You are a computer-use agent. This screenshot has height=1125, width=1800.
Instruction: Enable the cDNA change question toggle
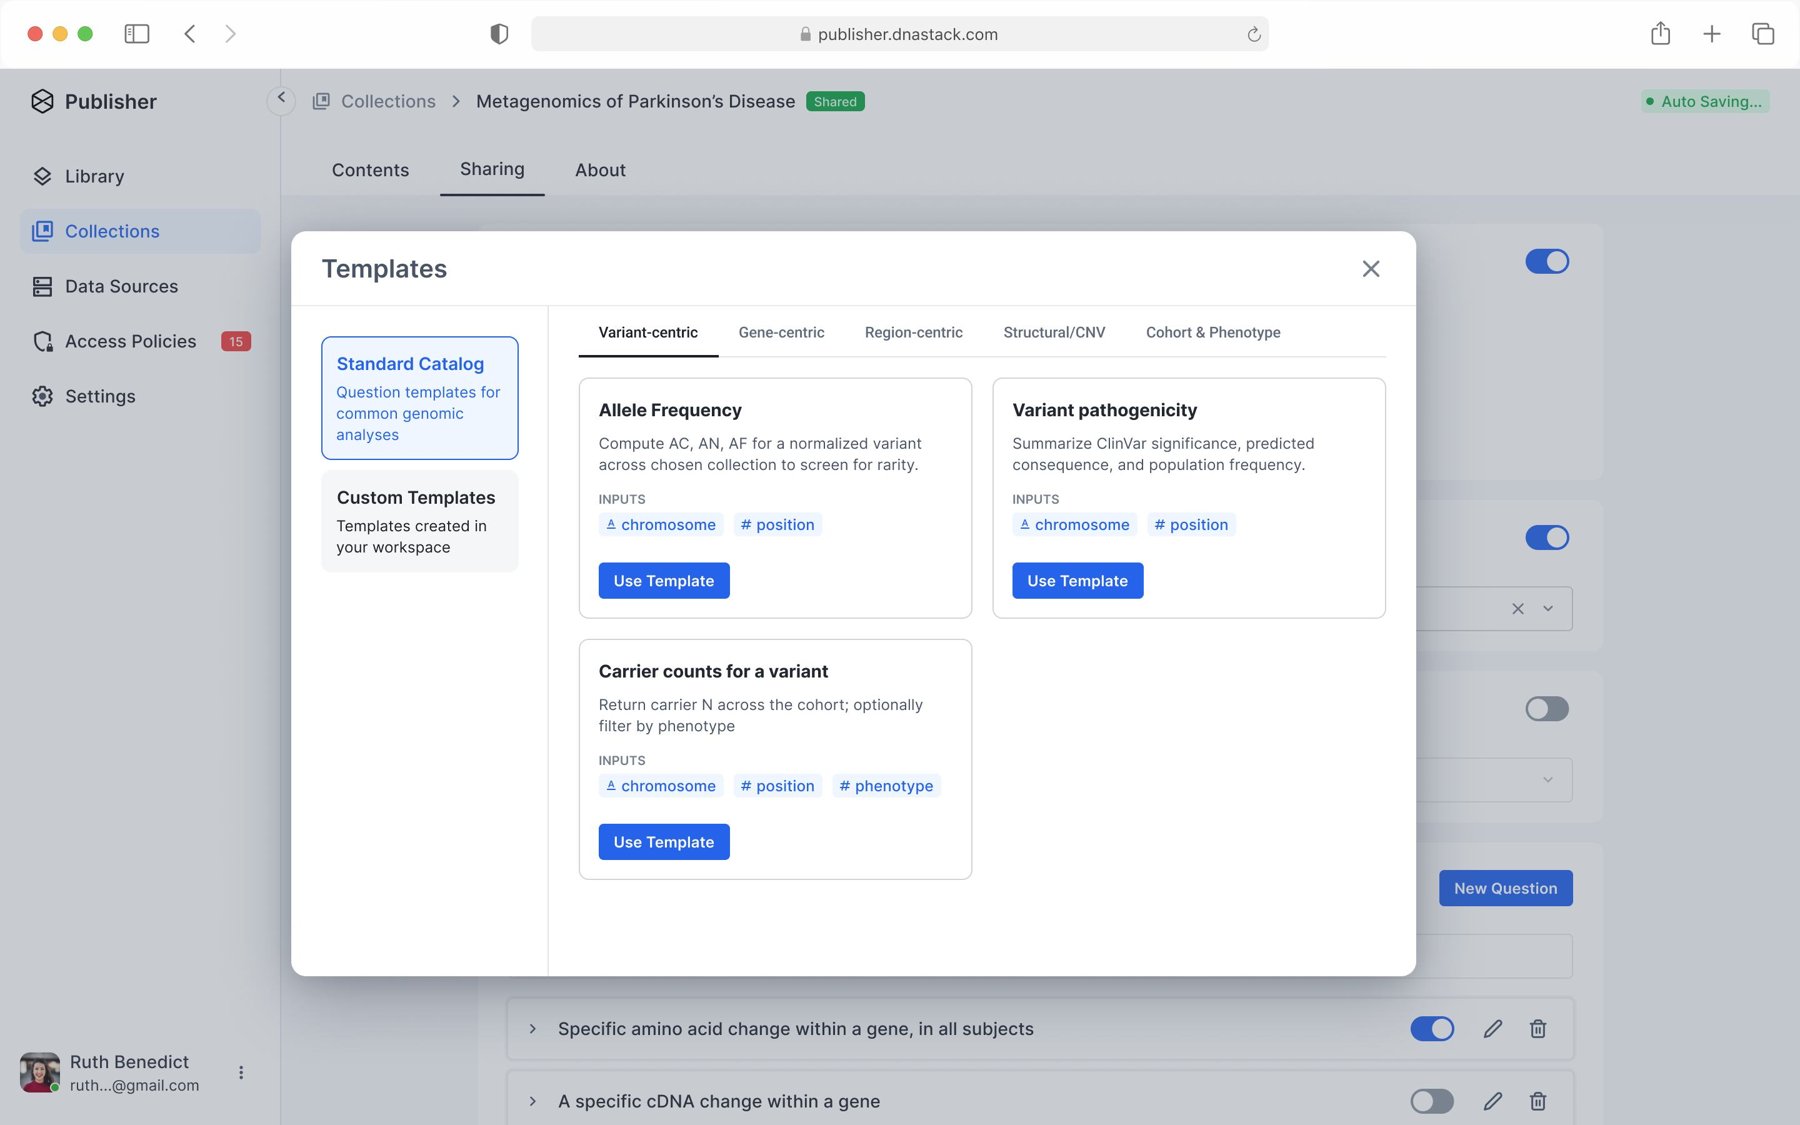point(1432,1101)
